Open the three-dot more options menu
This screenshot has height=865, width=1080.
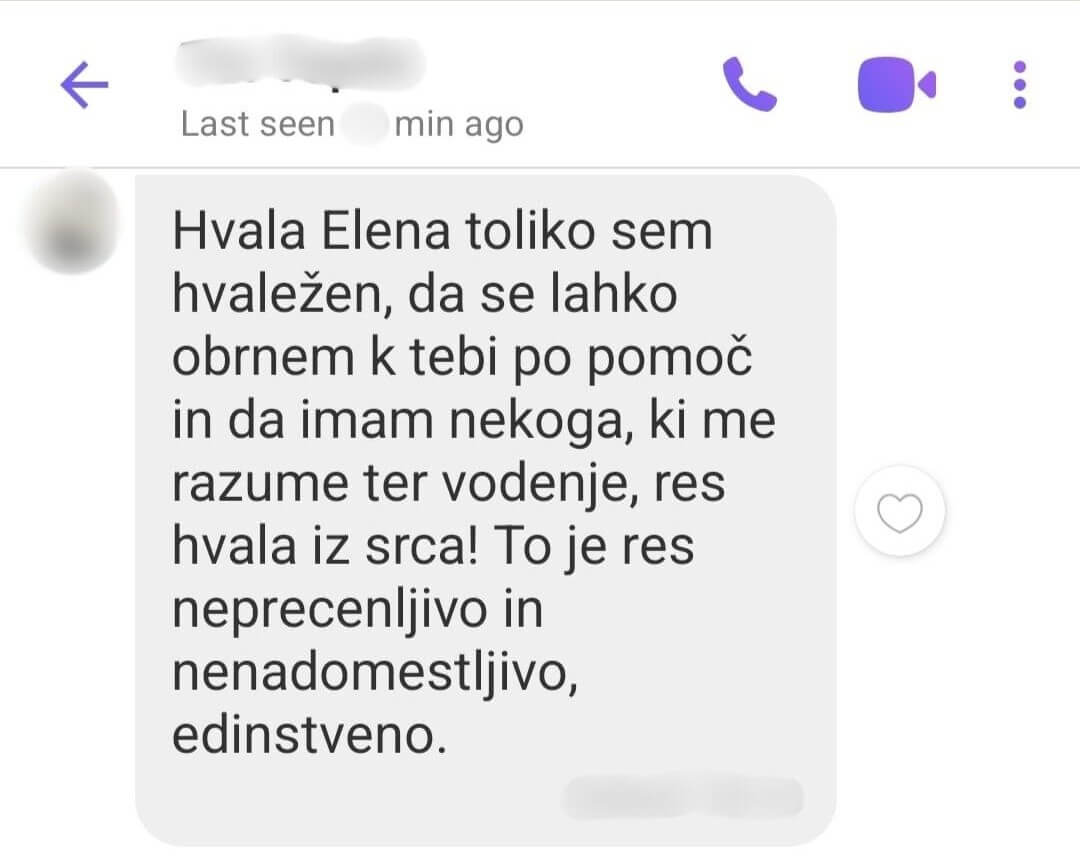click(1020, 85)
